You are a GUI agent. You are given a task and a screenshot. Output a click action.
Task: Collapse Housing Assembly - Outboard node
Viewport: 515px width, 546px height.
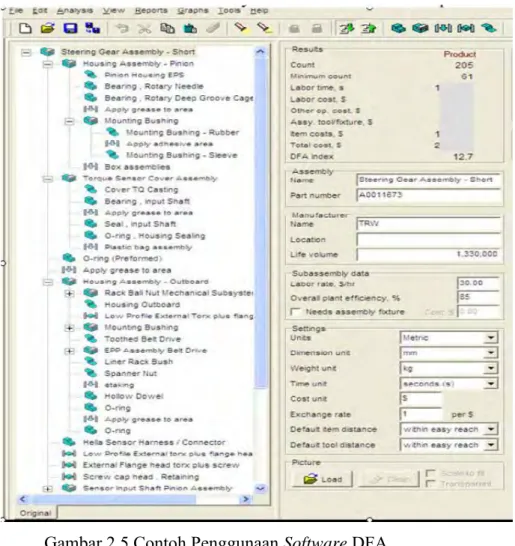48,282
